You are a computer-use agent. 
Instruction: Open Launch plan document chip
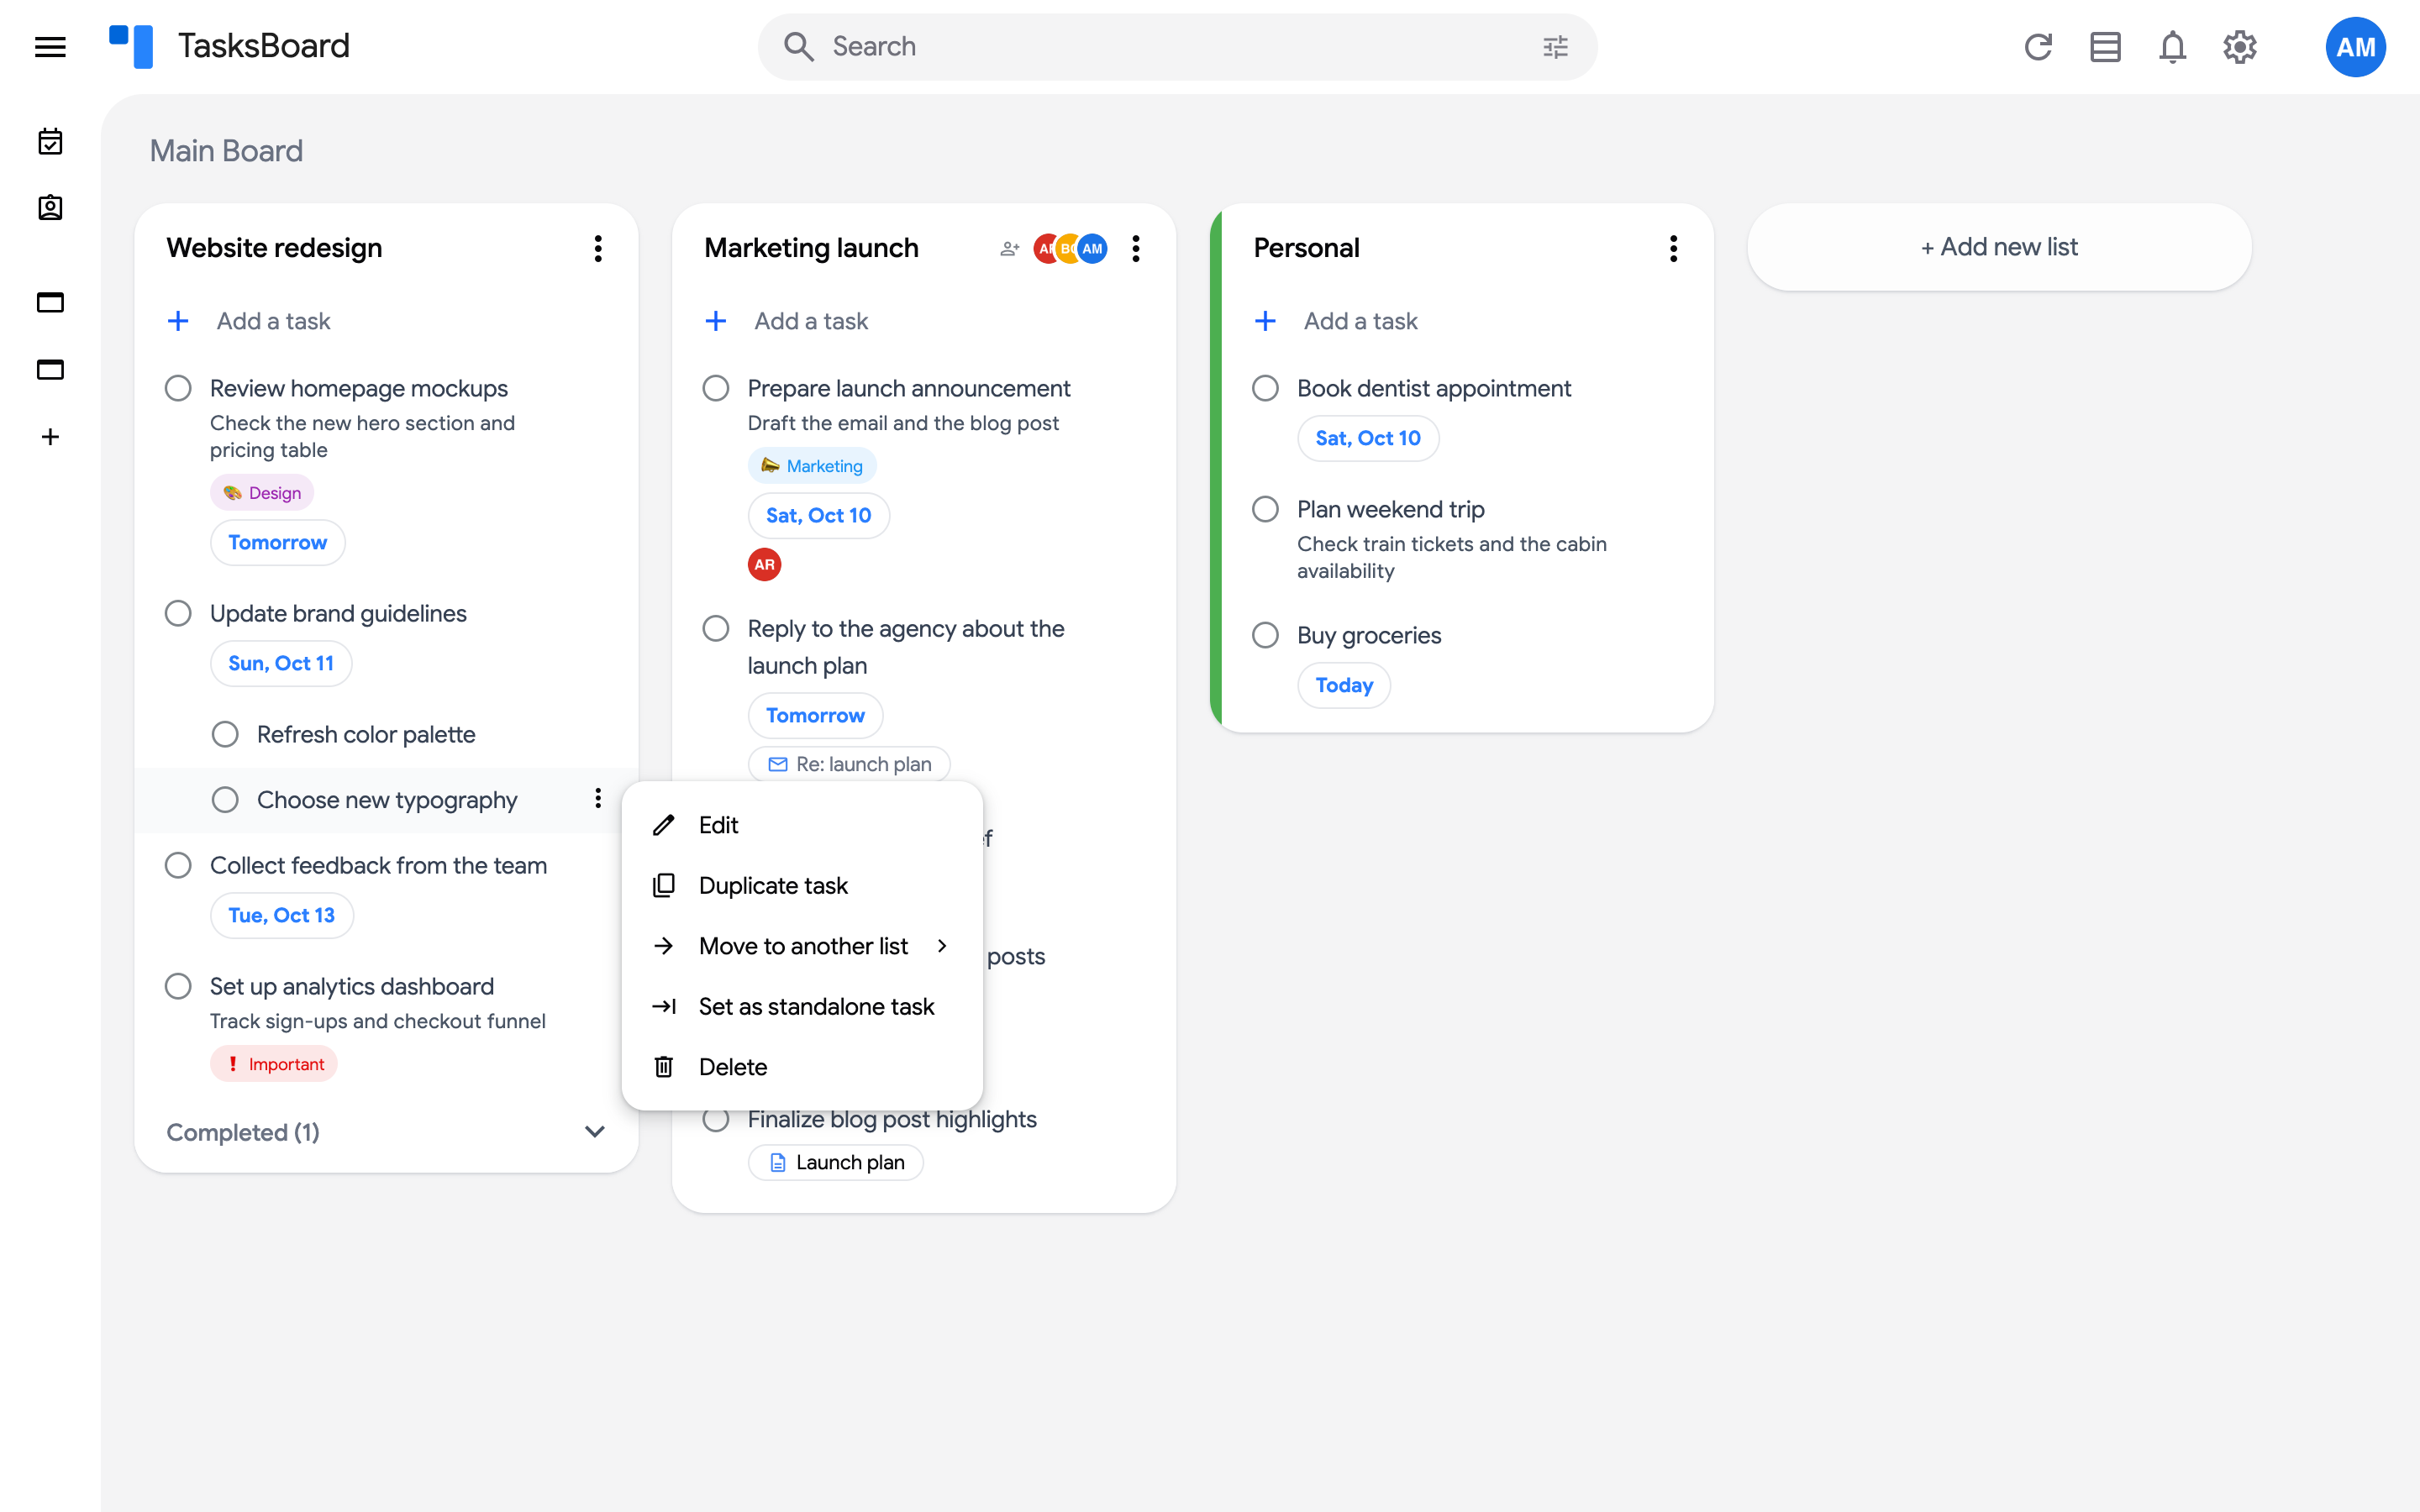tap(836, 1162)
